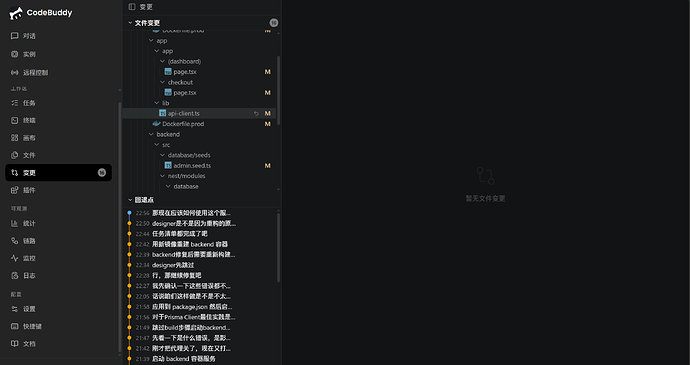Open the admin.seed.ts file
Screen dimensions: 690x365
(199, 166)
